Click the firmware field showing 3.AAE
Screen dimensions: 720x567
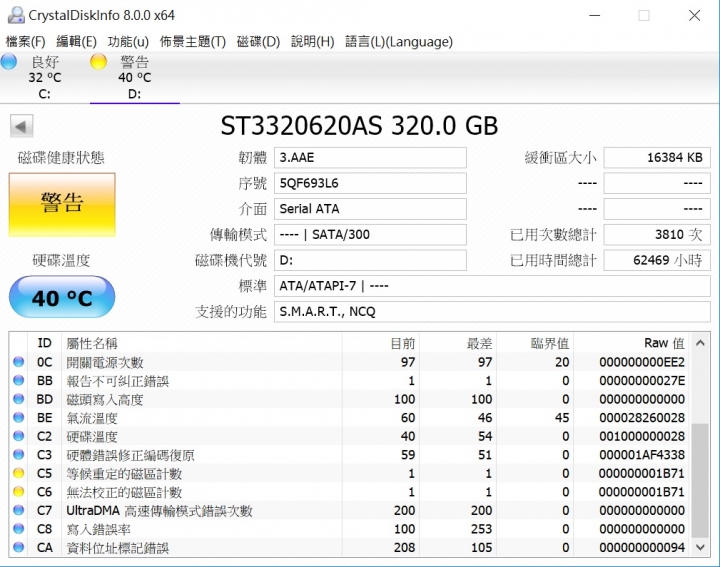coord(370,157)
